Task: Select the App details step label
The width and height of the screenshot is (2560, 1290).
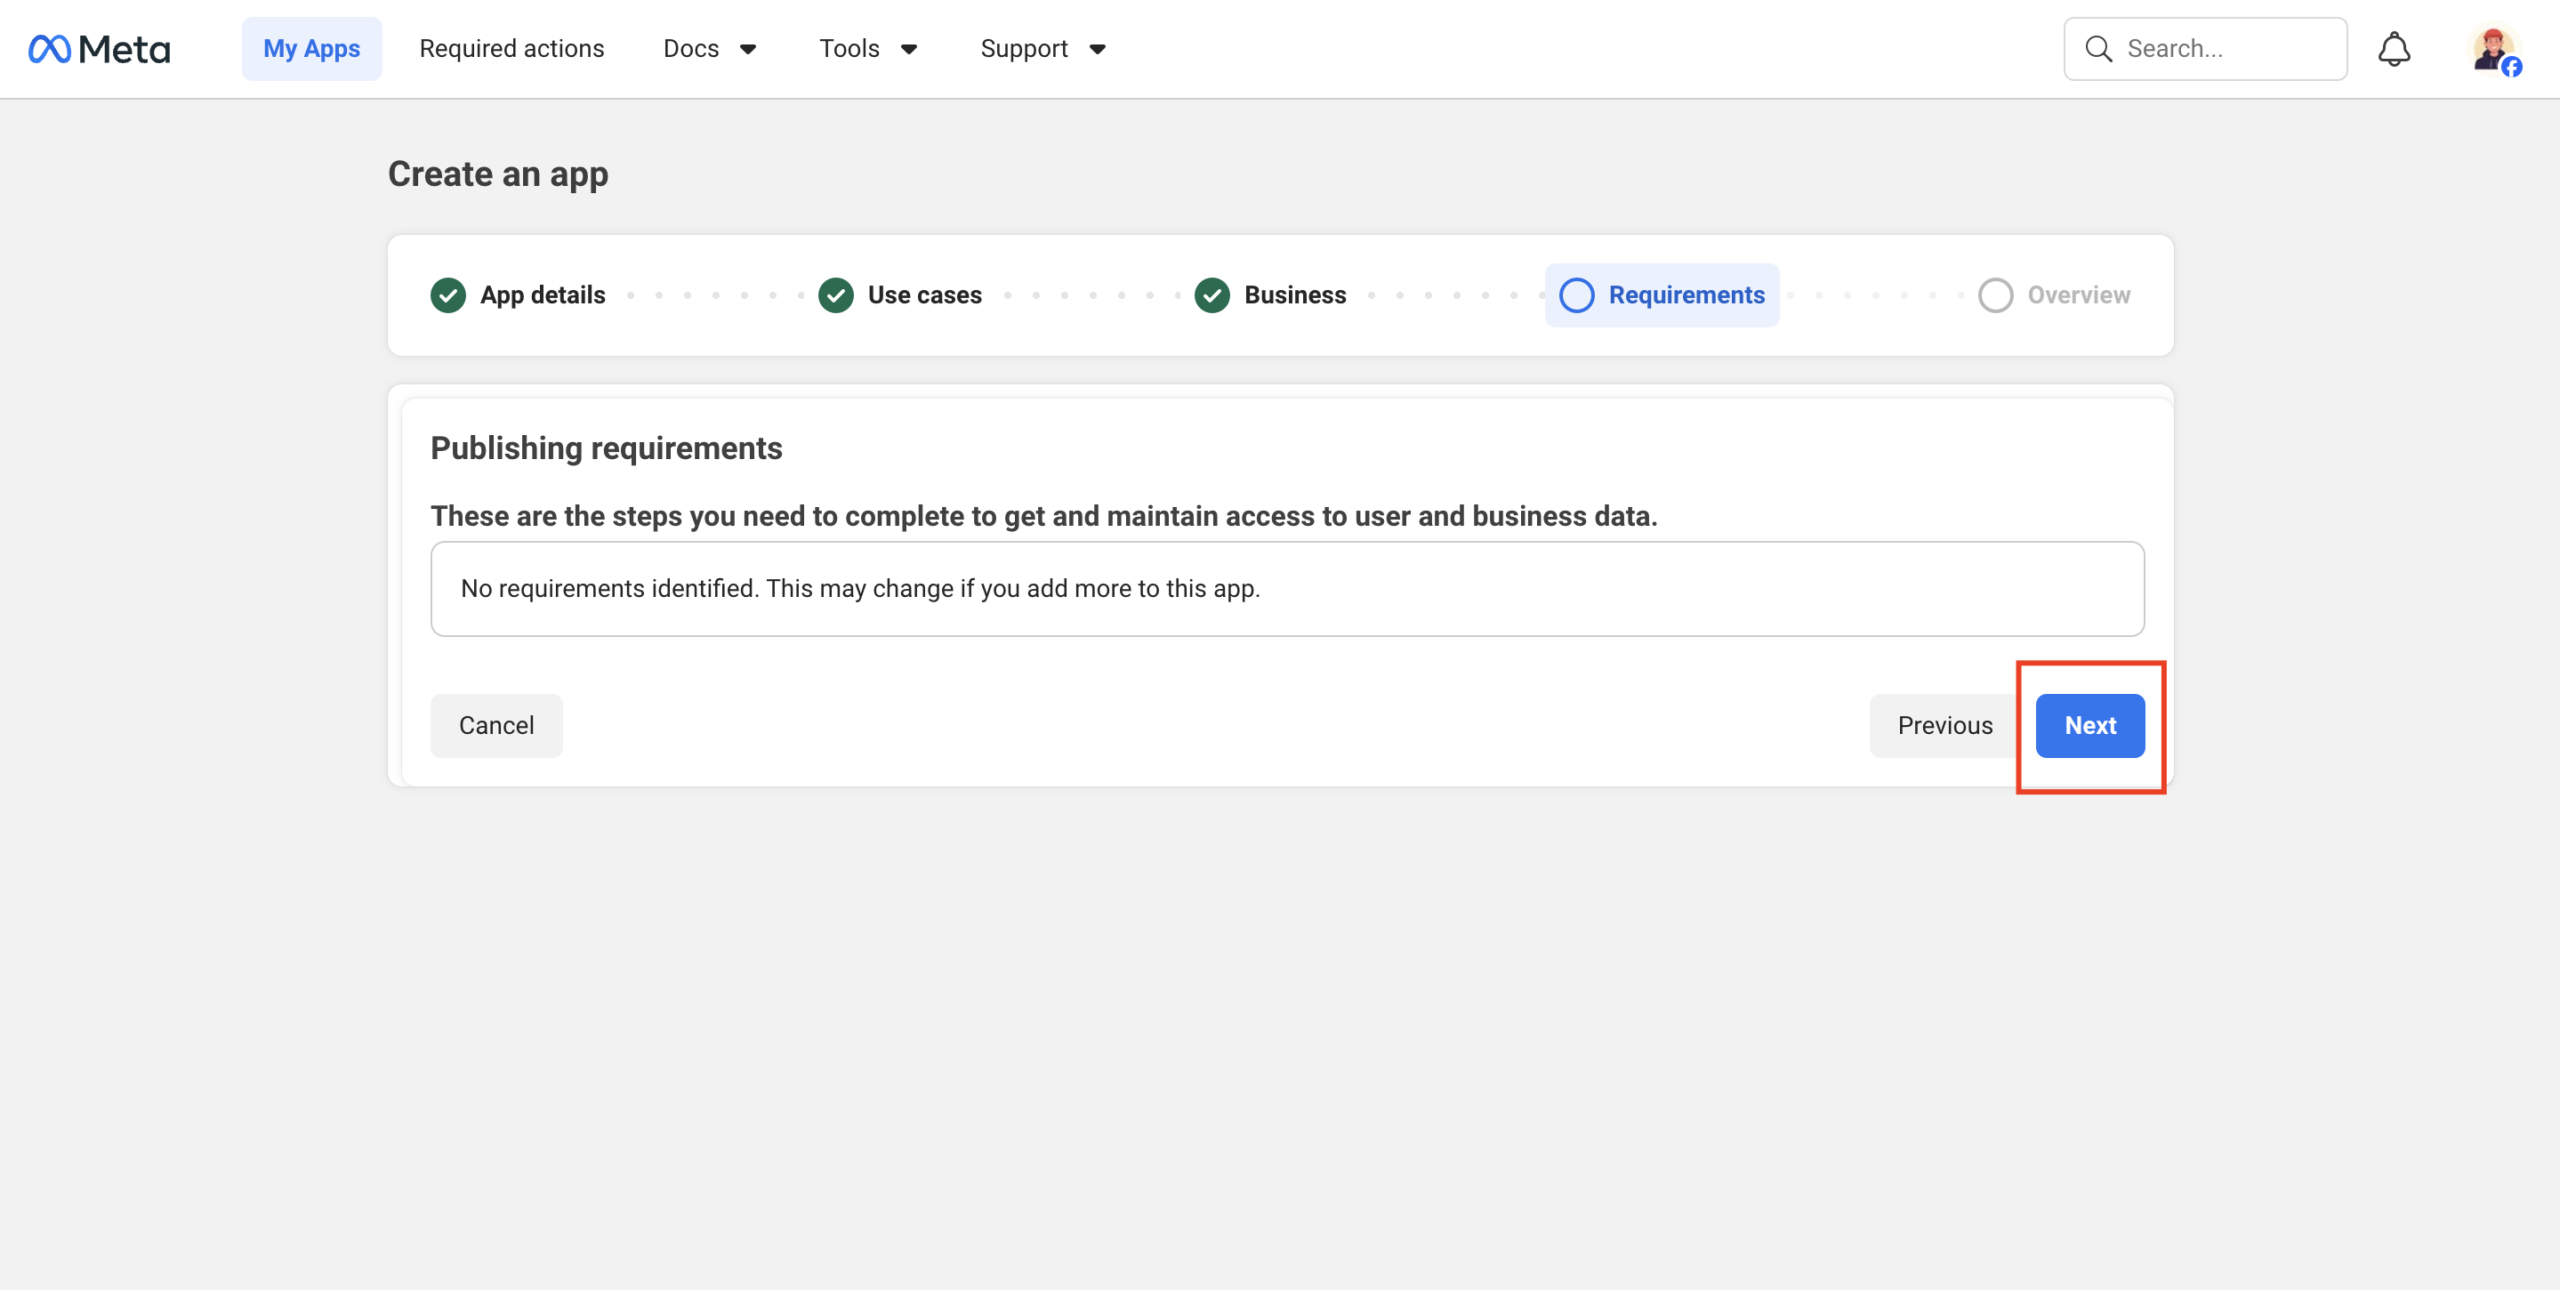Action: pyautogui.click(x=542, y=295)
